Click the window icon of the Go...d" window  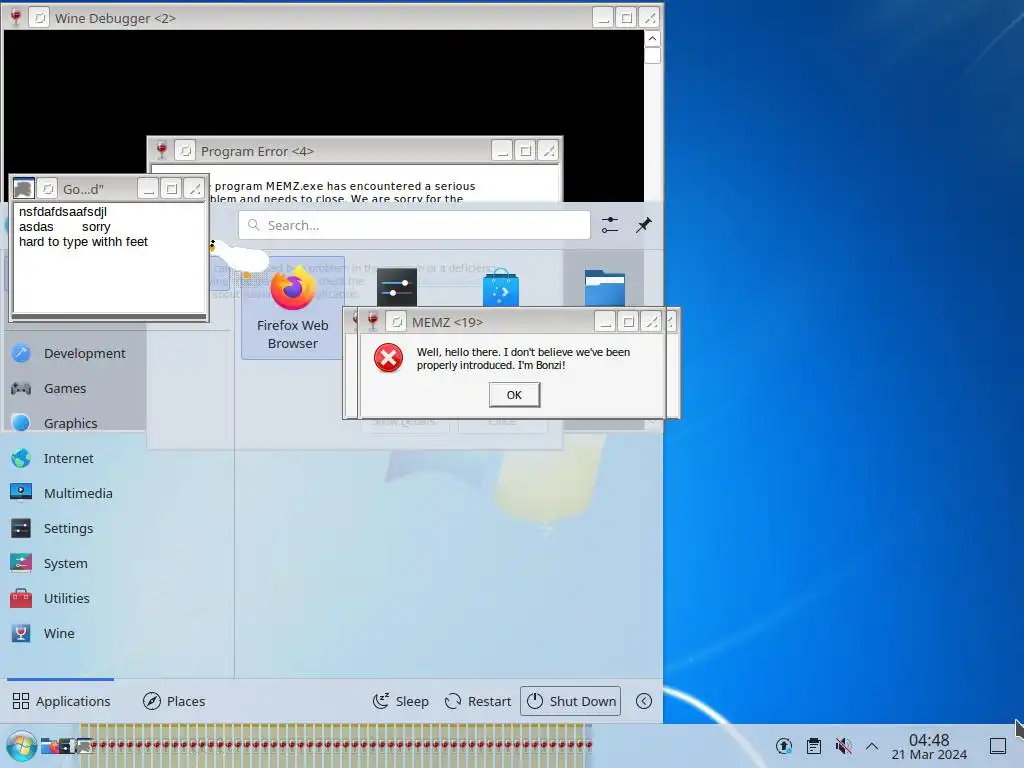click(24, 189)
